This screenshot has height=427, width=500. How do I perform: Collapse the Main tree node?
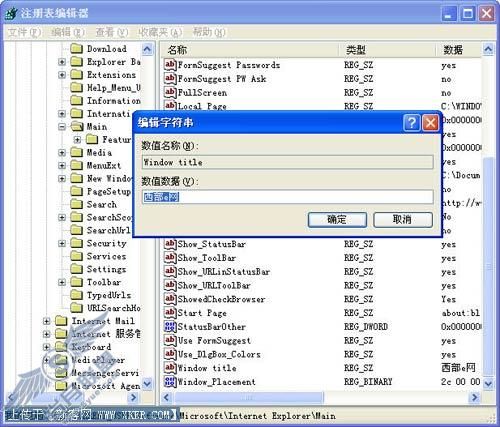pos(62,127)
